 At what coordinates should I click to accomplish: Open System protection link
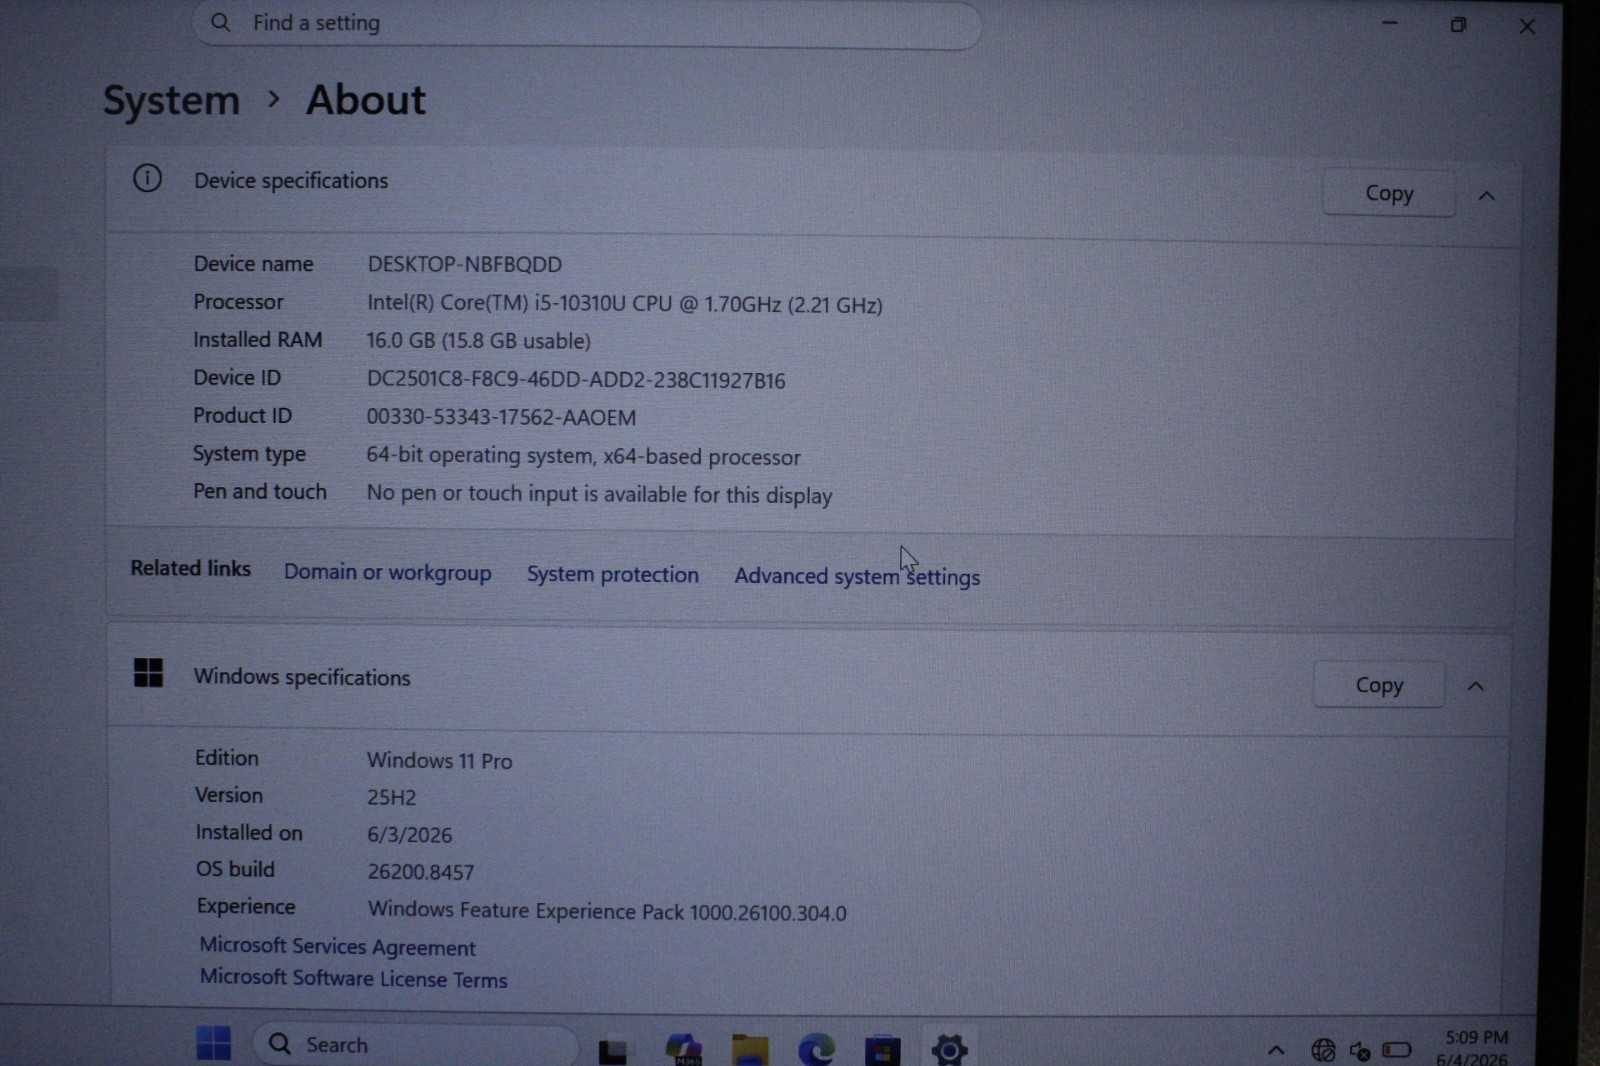click(613, 574)
